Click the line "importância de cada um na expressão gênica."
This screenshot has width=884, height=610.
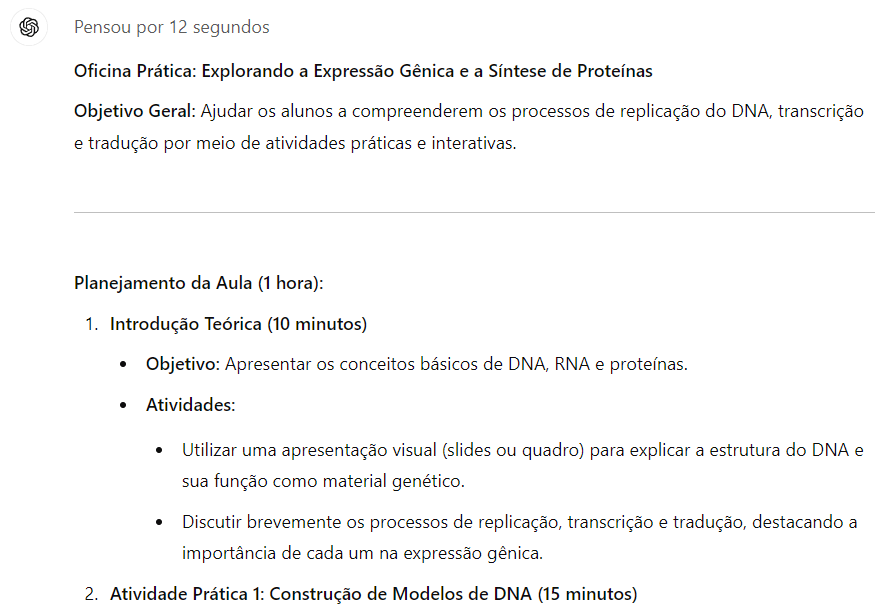[x=362, y=553]
